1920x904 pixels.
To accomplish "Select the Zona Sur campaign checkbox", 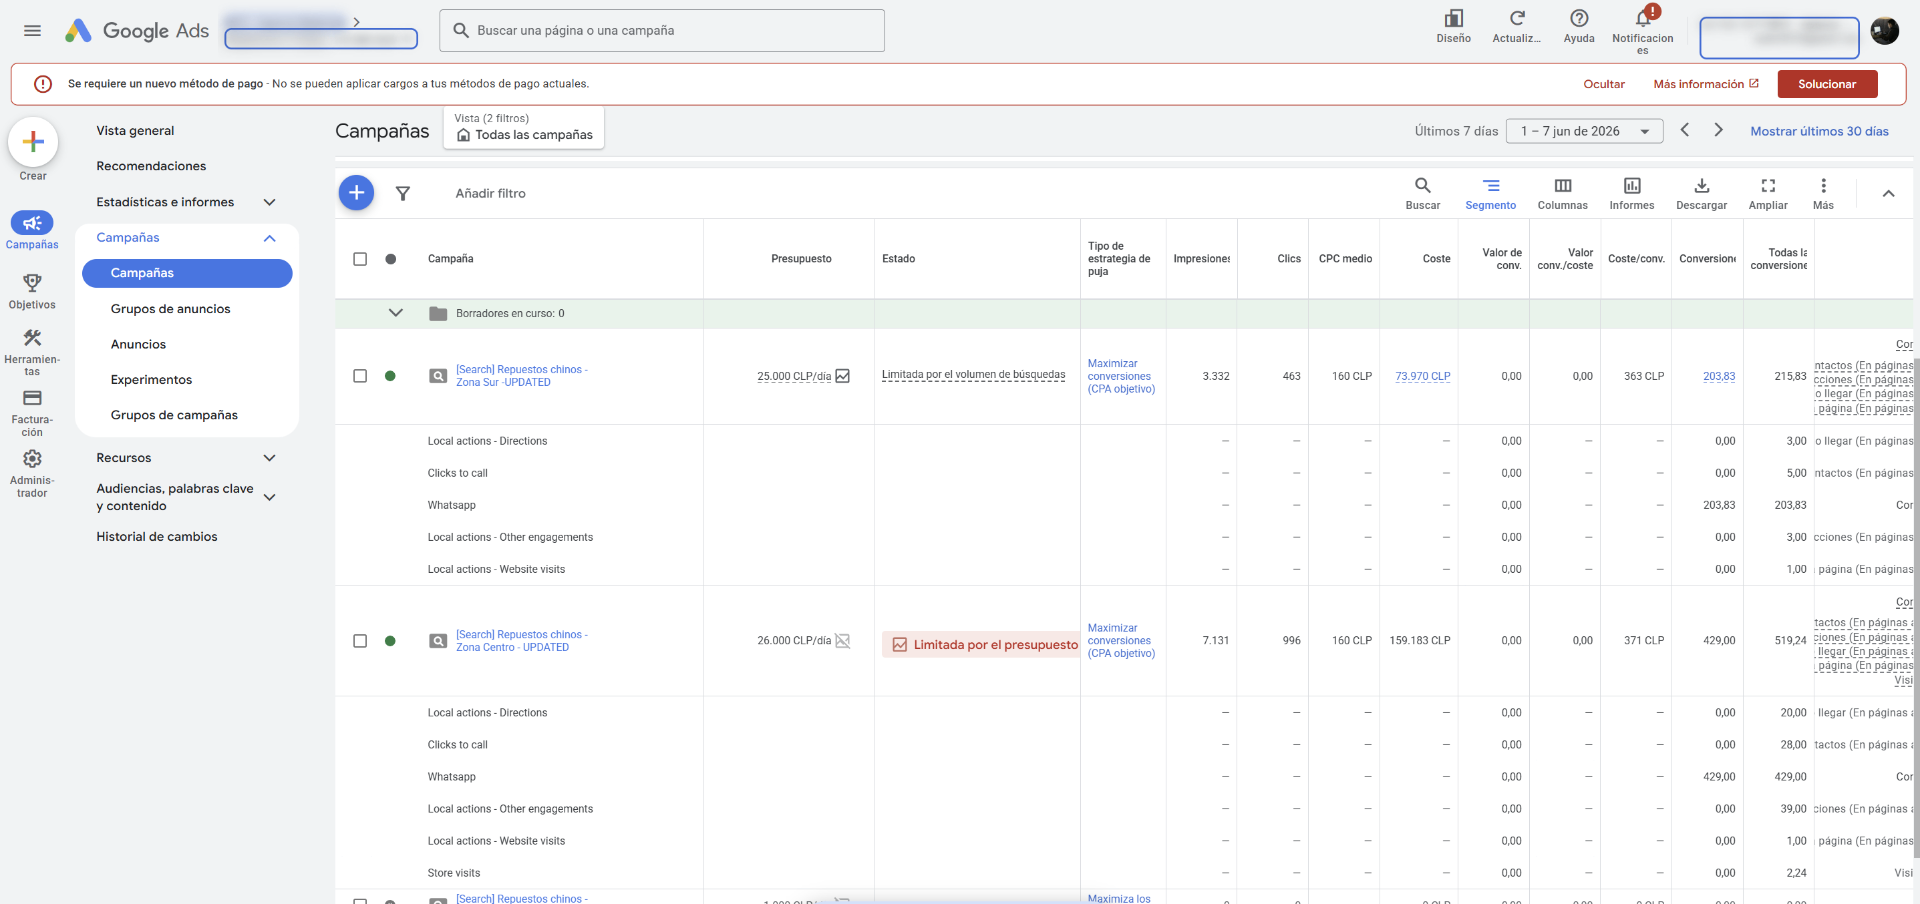I will click(x=360, y=376).
